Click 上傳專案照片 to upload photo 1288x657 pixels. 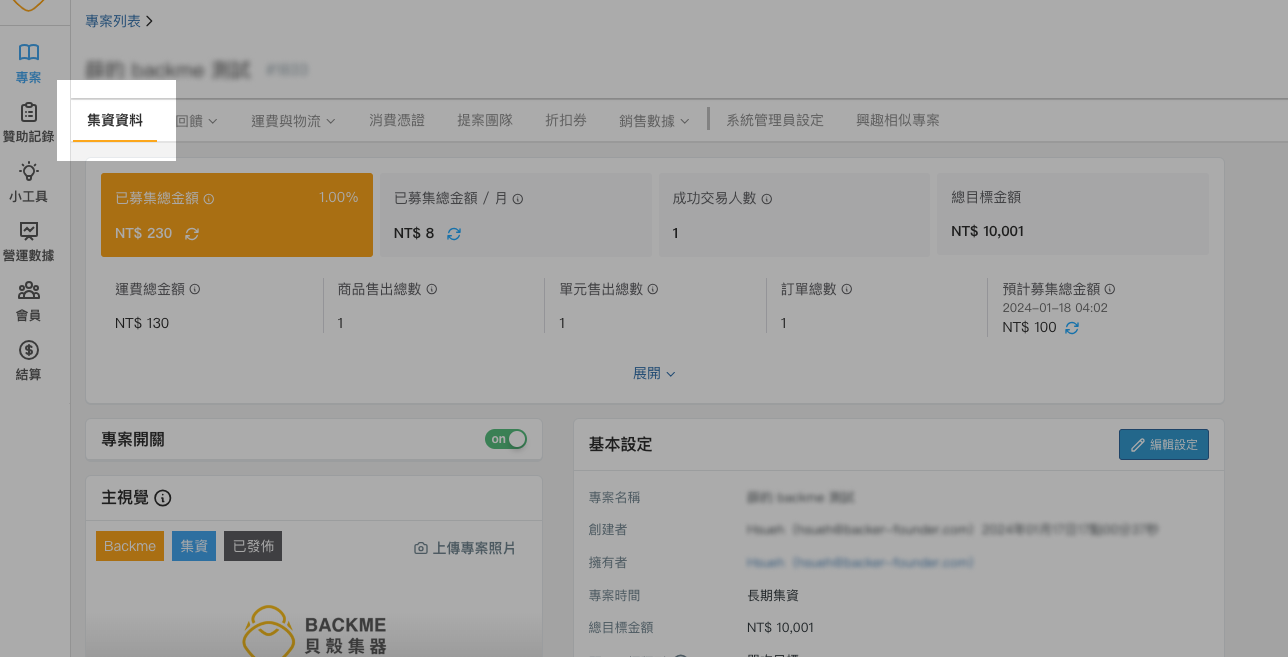pyautogui.click(x=465, y=548)
